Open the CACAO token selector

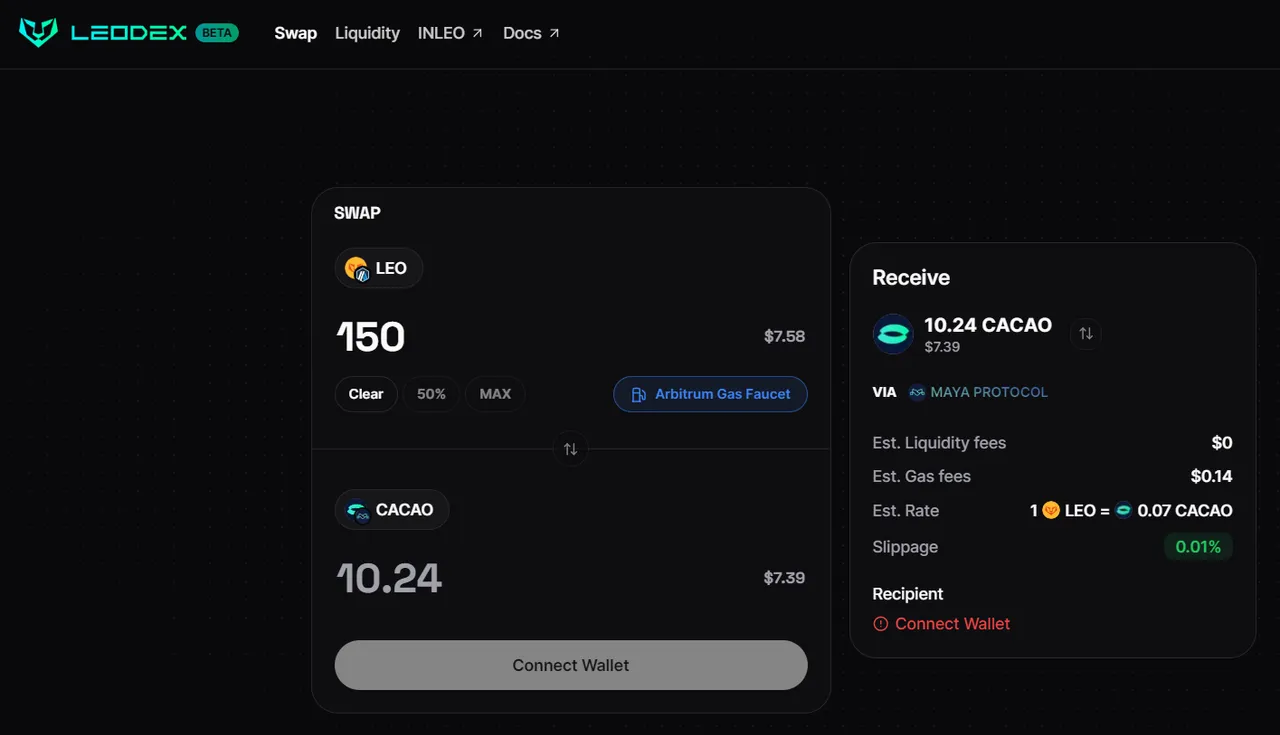pos(392,510)
